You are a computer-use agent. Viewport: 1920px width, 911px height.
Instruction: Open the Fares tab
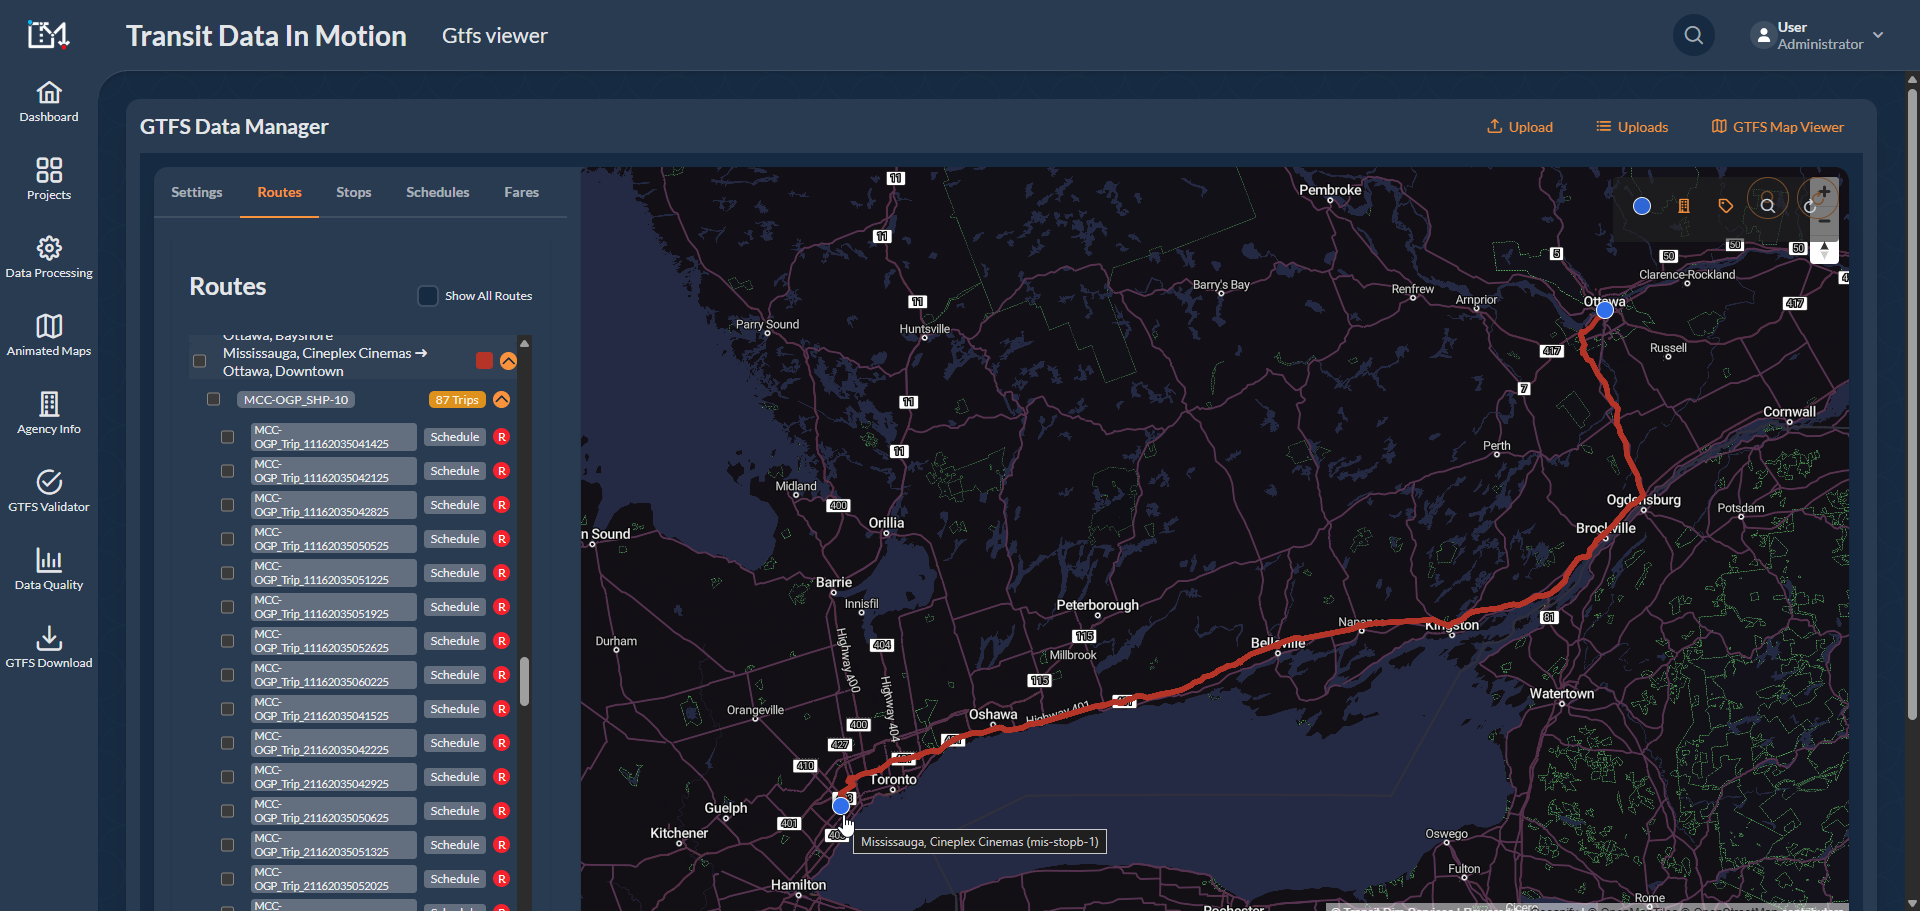521,192
